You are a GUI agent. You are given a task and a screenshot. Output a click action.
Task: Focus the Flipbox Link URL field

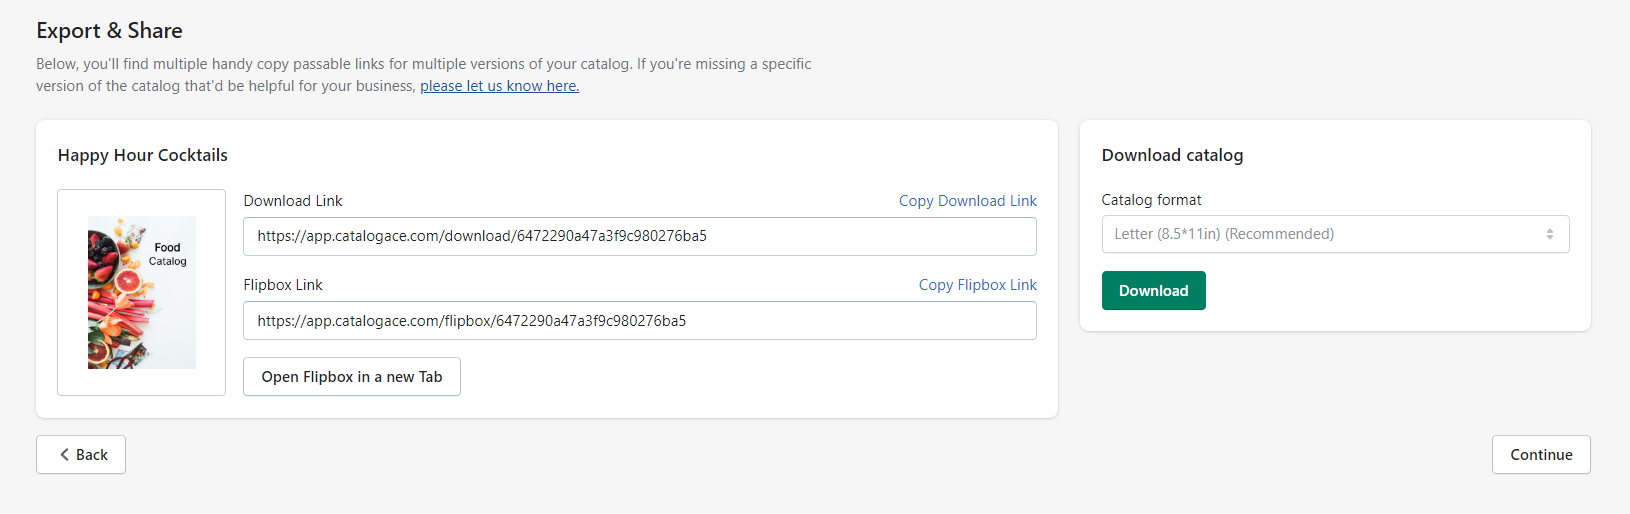639,321
